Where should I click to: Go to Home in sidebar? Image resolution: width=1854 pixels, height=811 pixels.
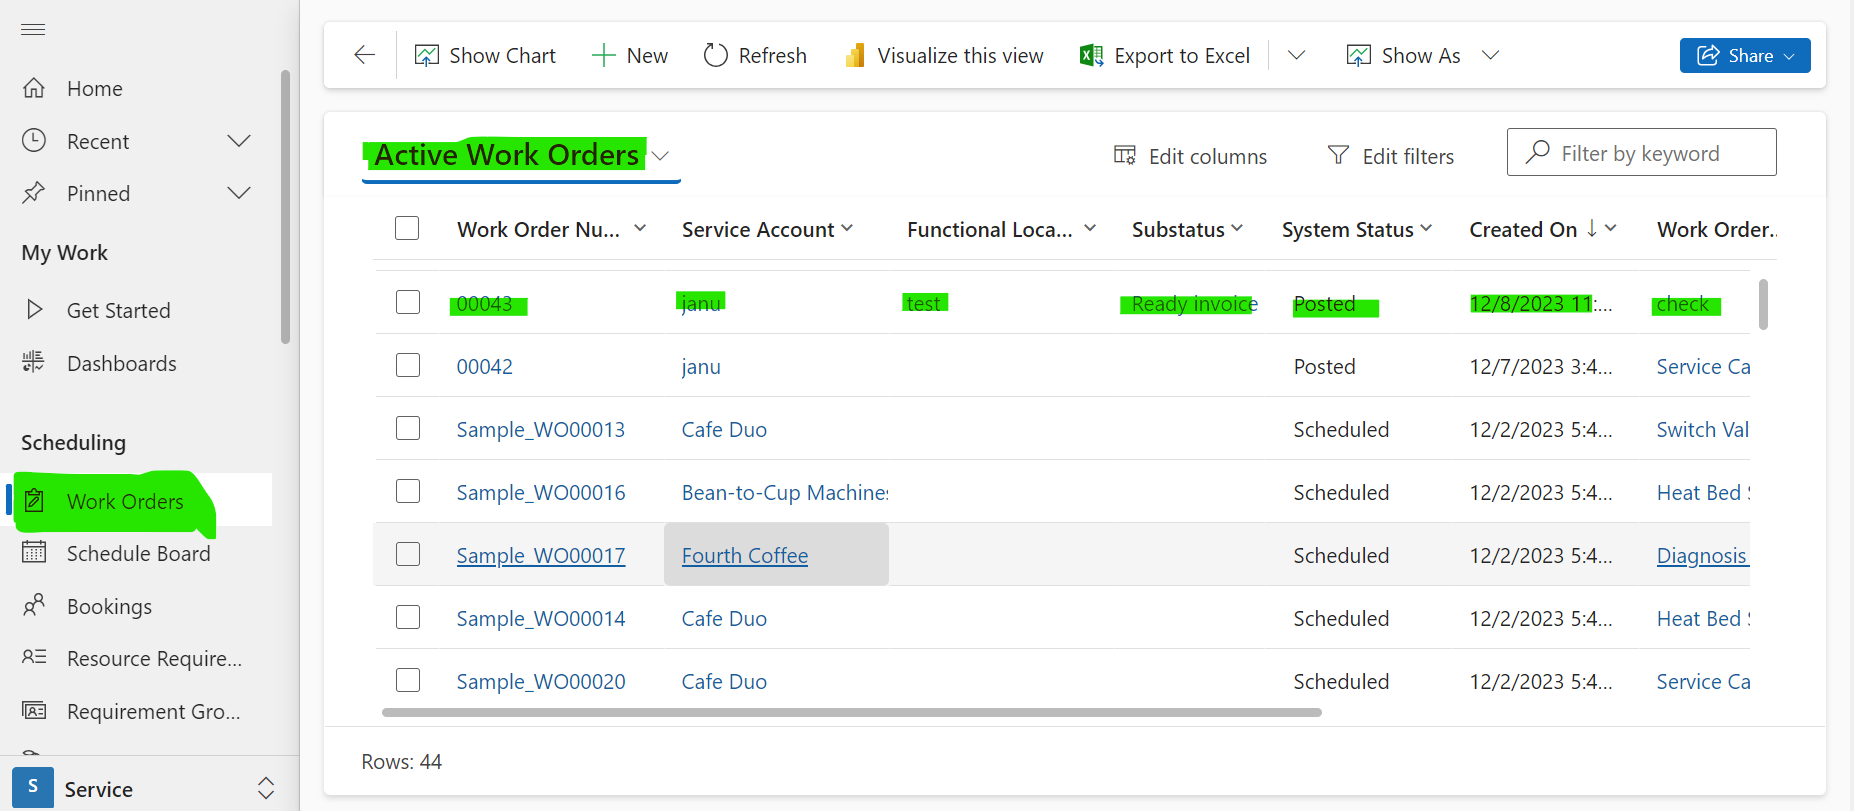(94, 88)
